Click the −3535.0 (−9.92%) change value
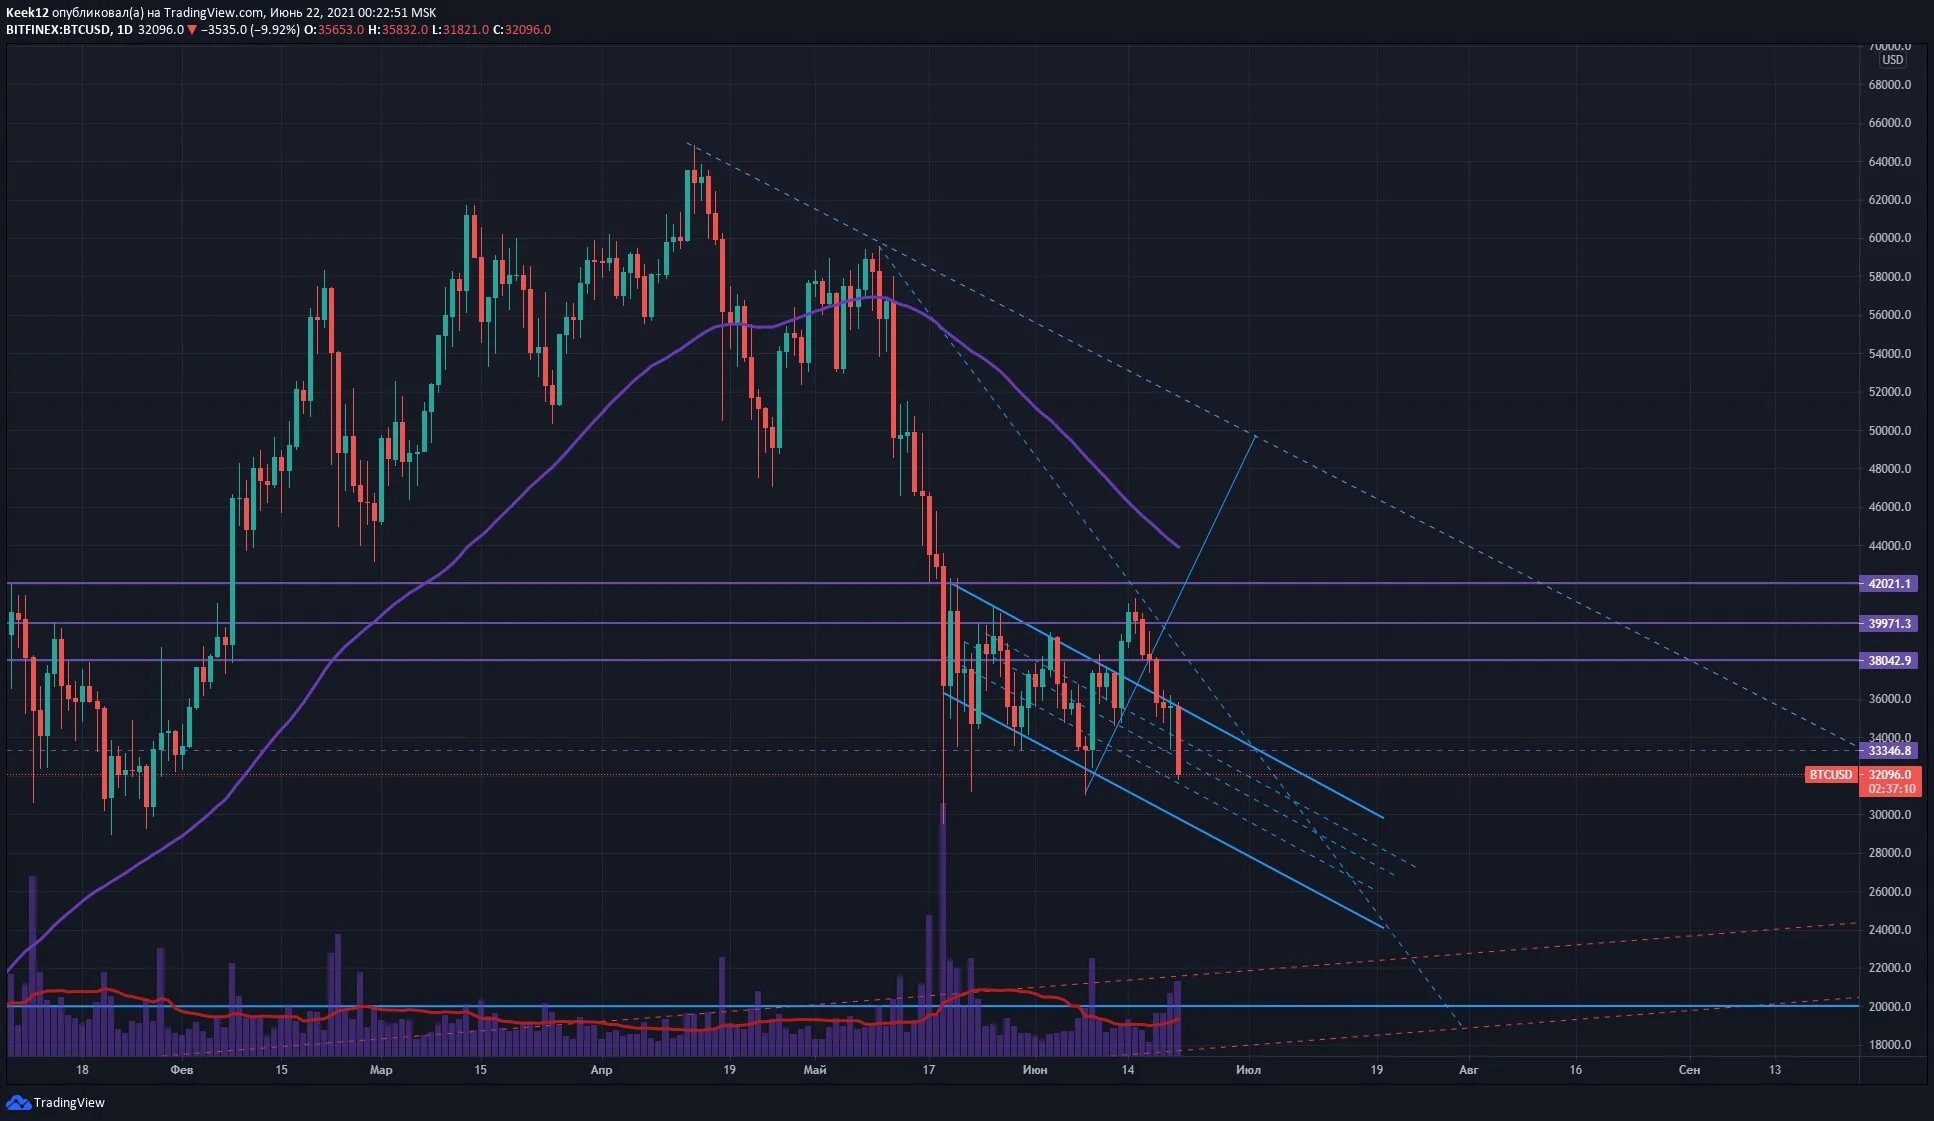 point(250,29)
